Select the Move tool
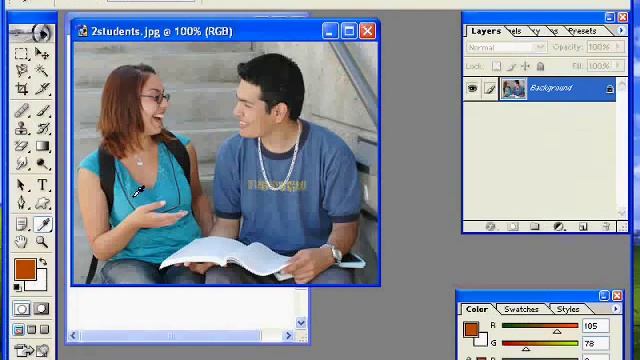The width and height of the screenshot is (640, 360). coord(42,53)
